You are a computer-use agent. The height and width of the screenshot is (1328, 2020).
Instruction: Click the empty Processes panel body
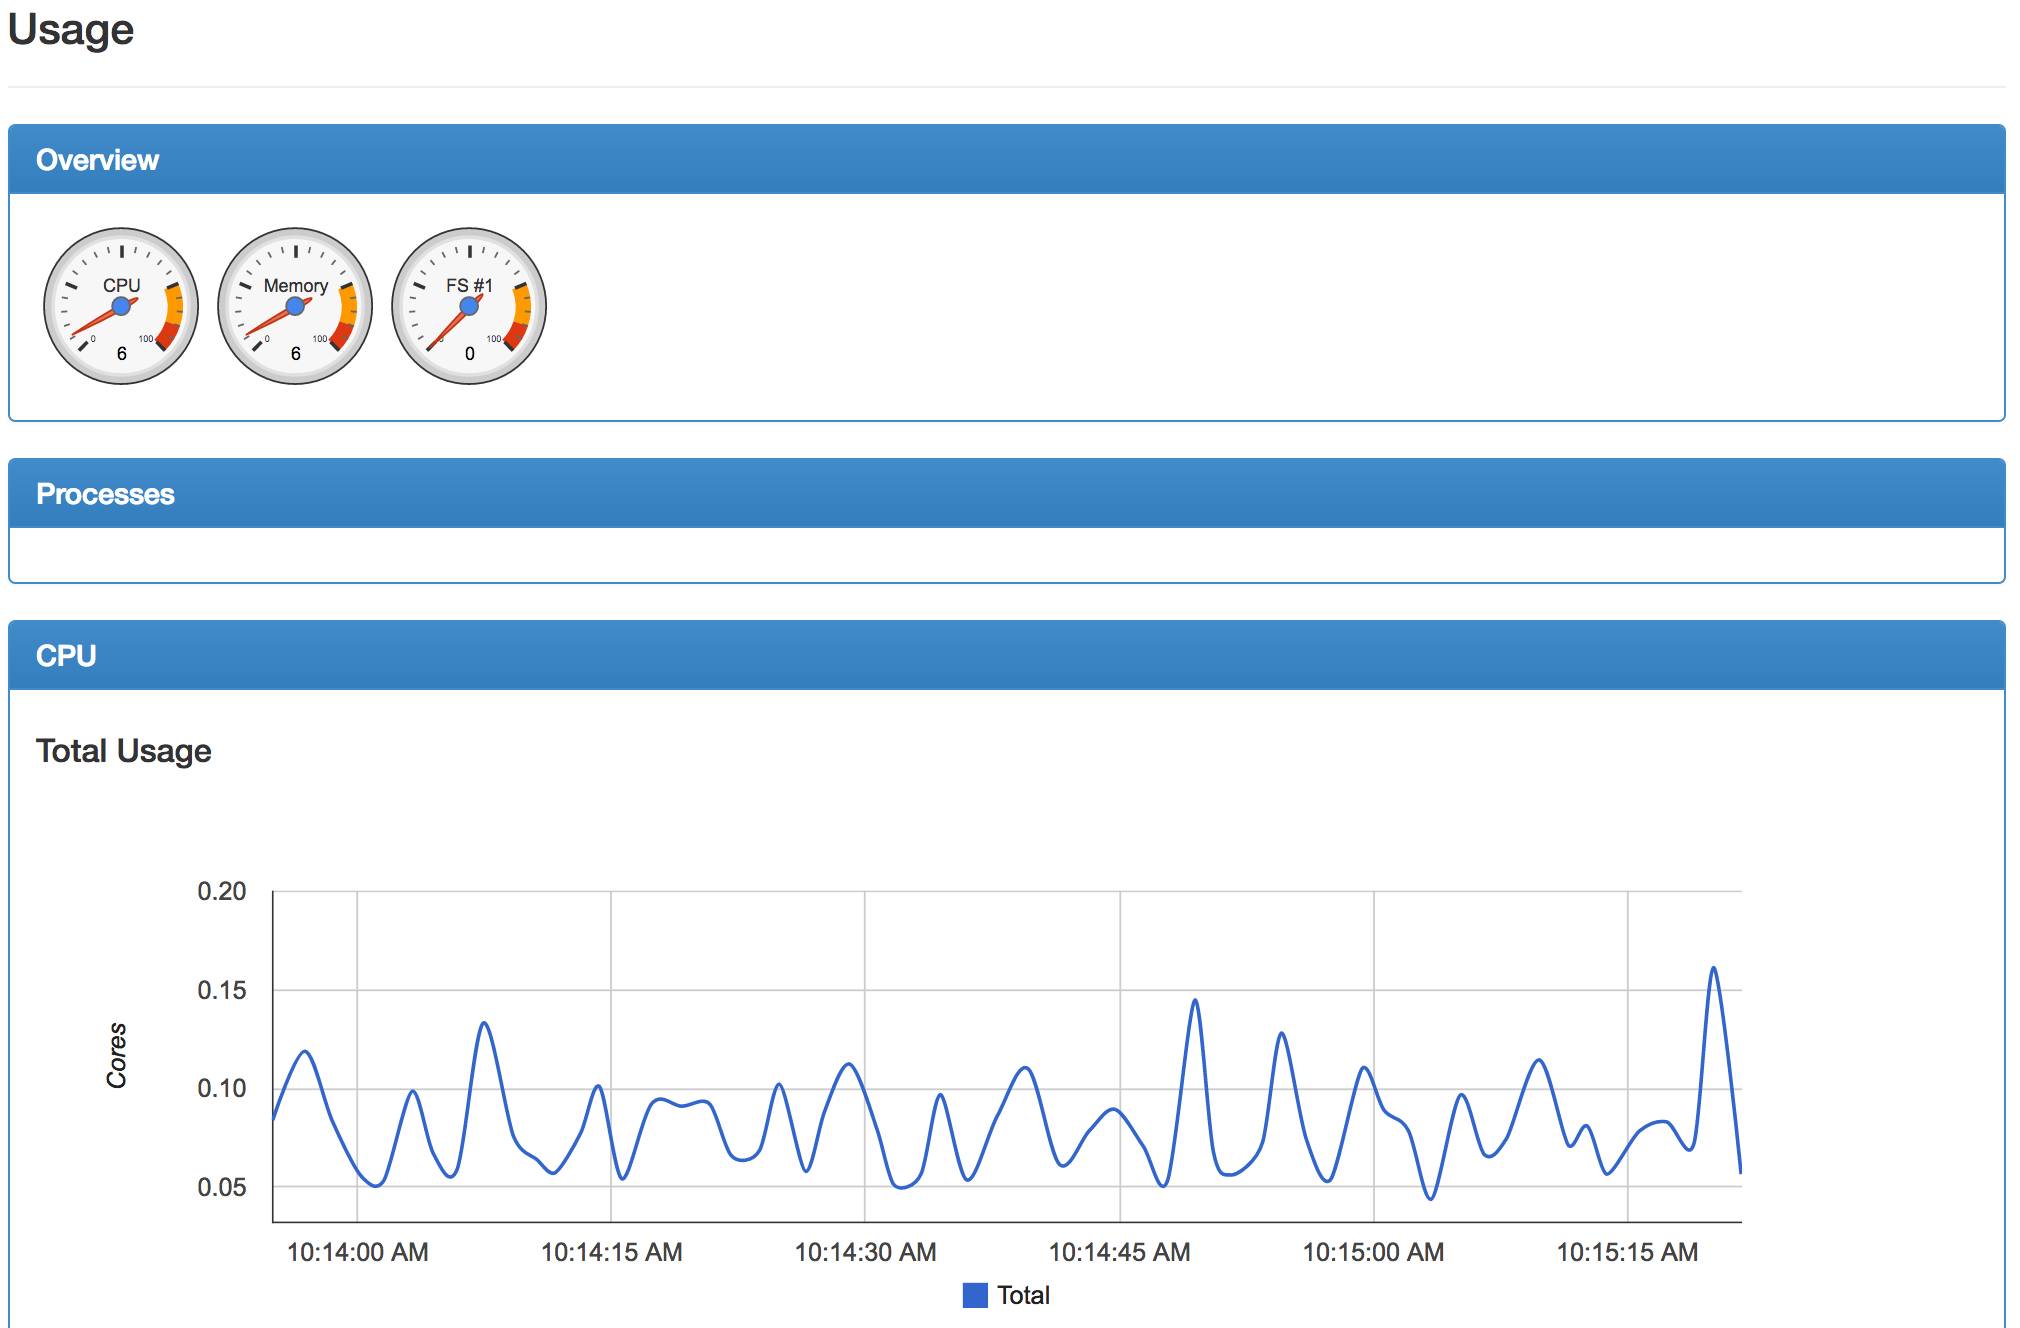coord(1006,555)
